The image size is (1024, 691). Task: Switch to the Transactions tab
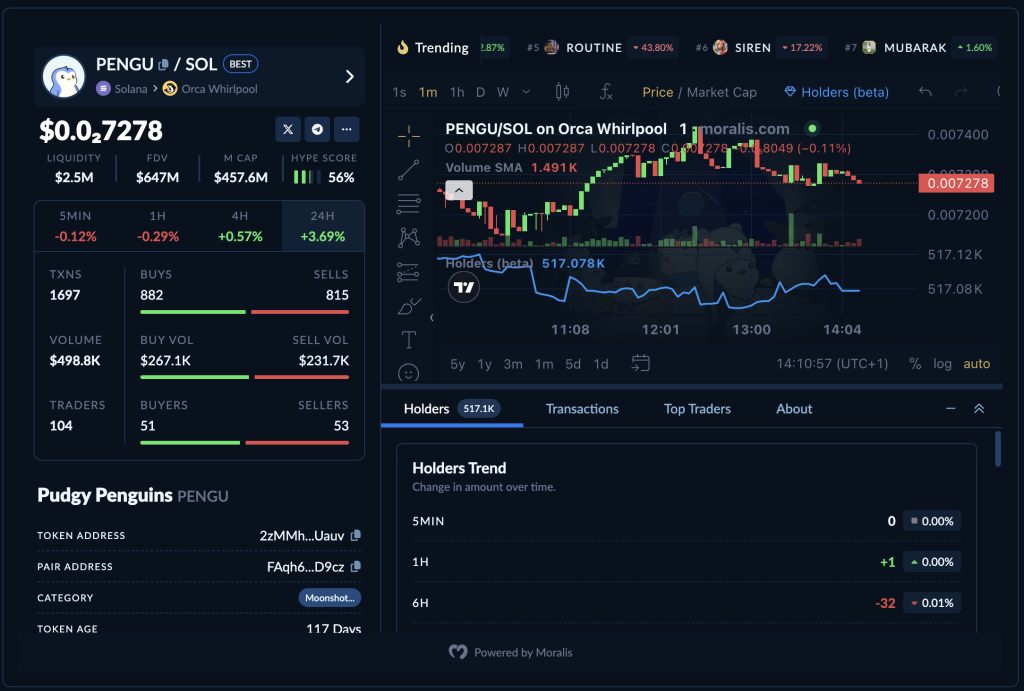pos(582,409)
